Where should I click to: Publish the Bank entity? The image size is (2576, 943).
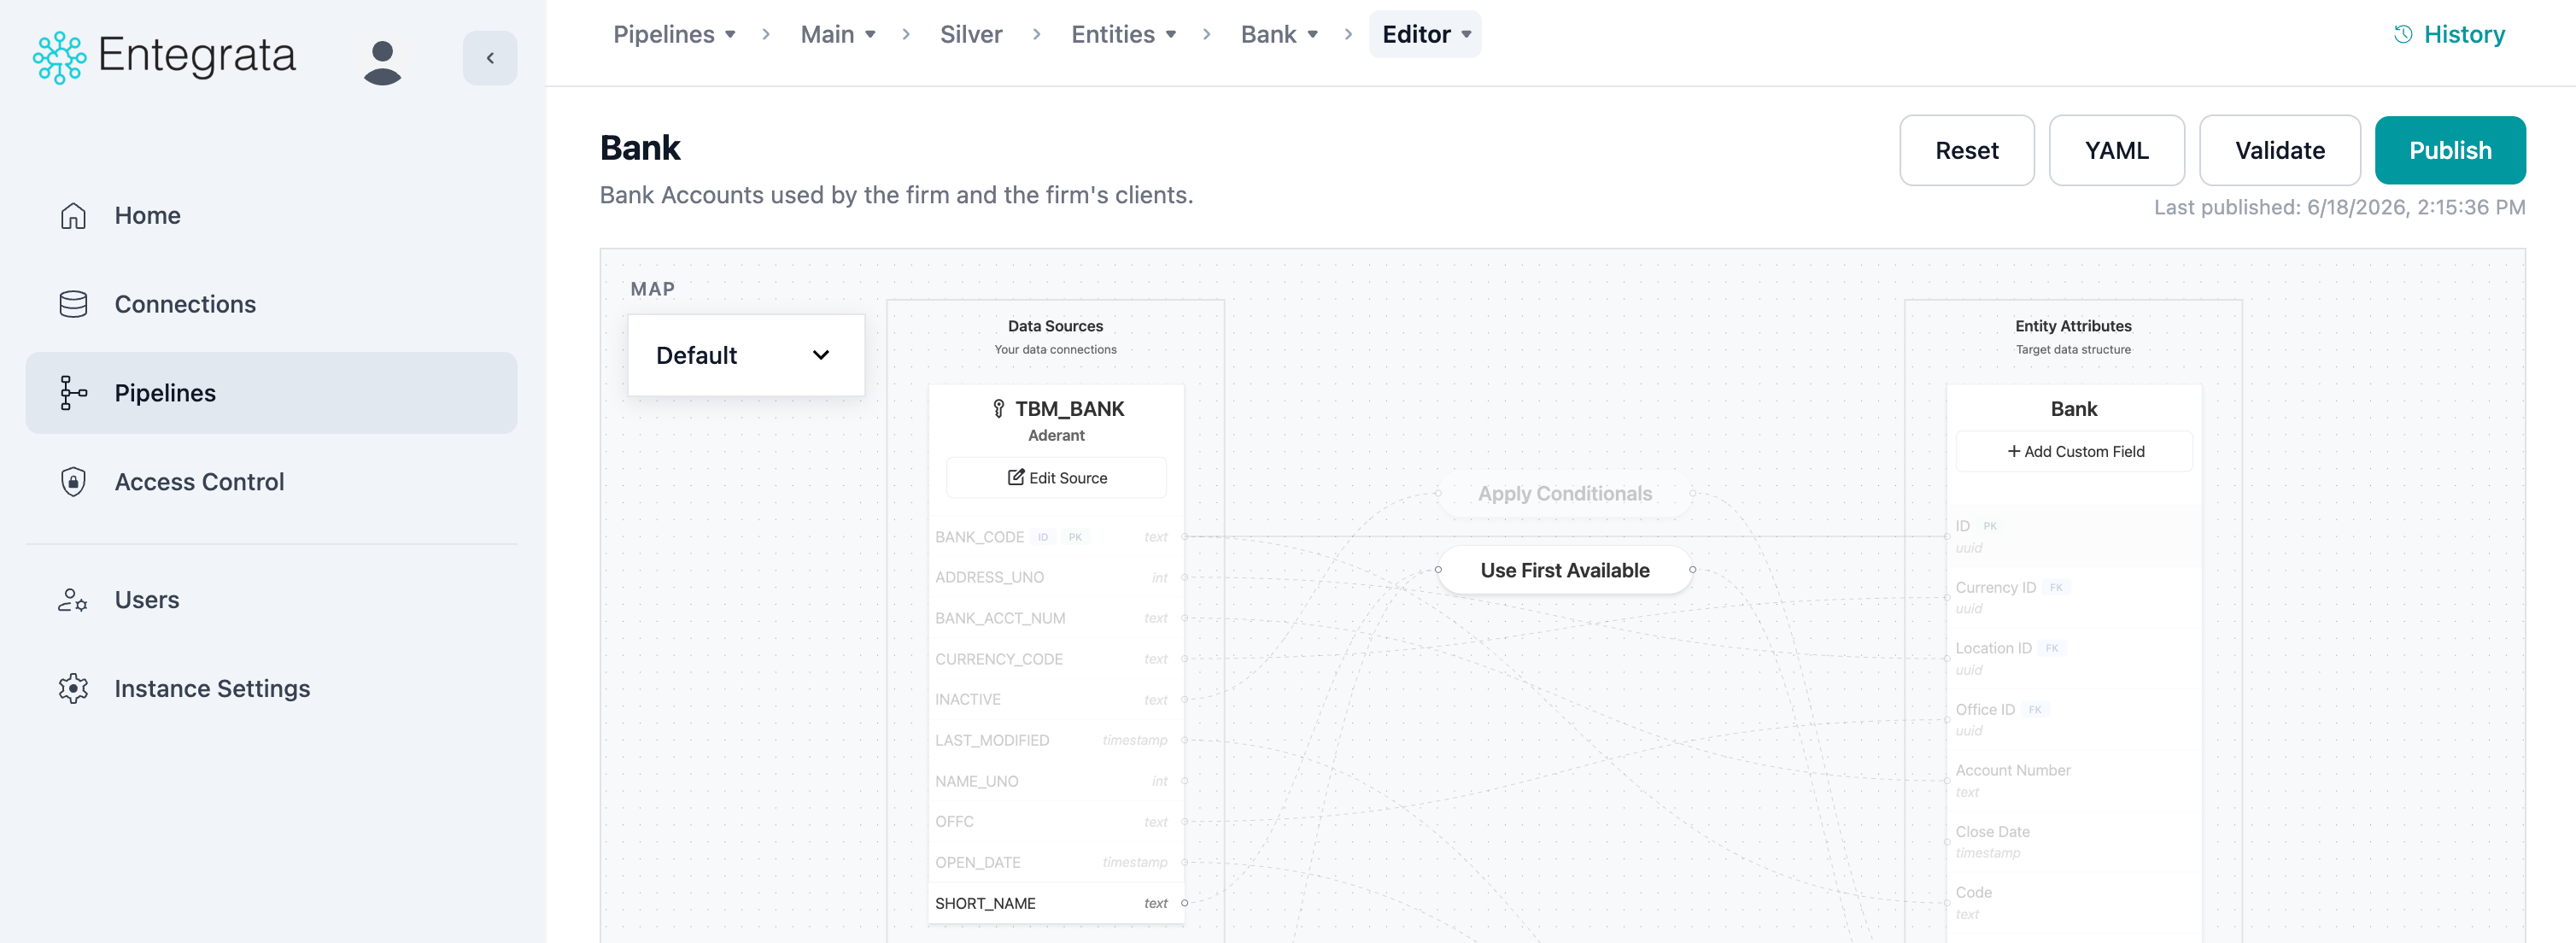point(2450,150)
